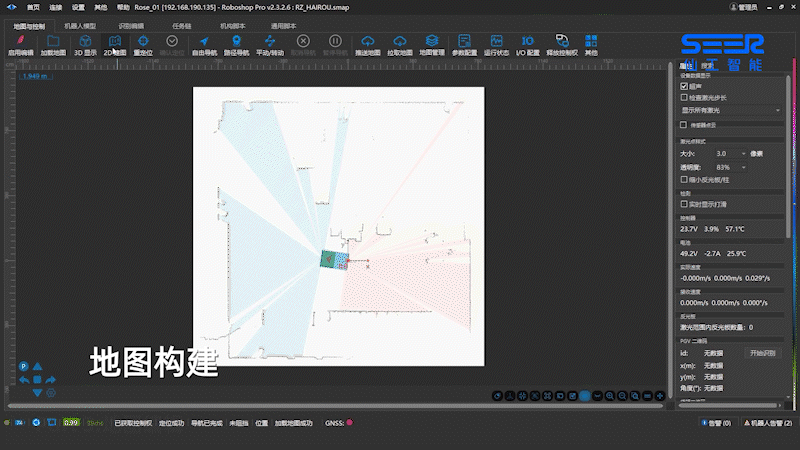
Task: Start 自由导航 (free navigation) tool
Action: tap(204, 45)
